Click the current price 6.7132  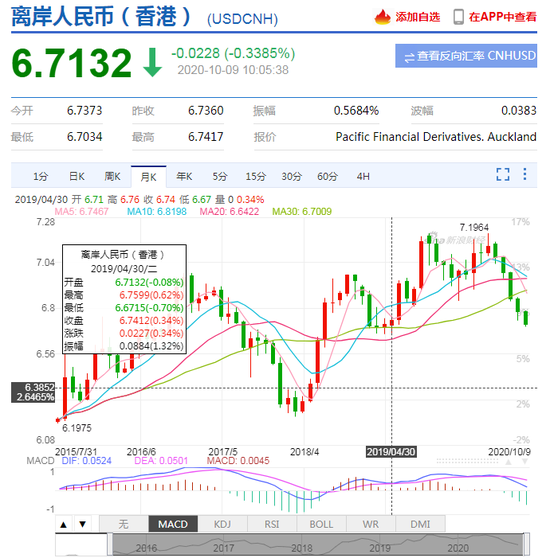pos(72,63)
